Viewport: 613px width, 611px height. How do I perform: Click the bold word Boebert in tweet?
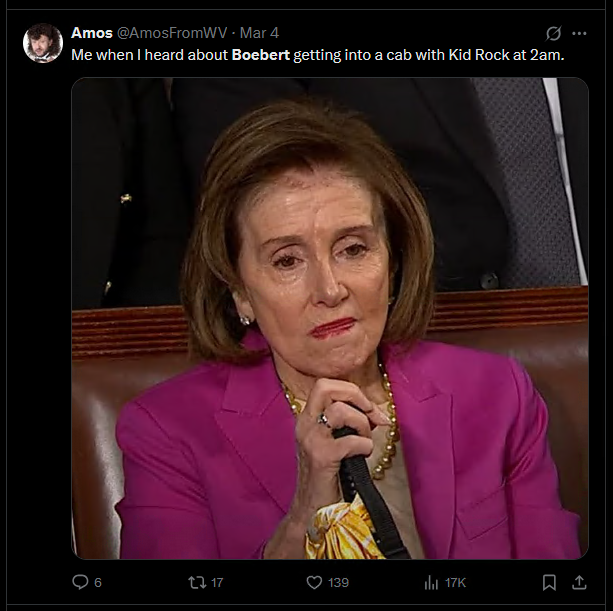261,55
